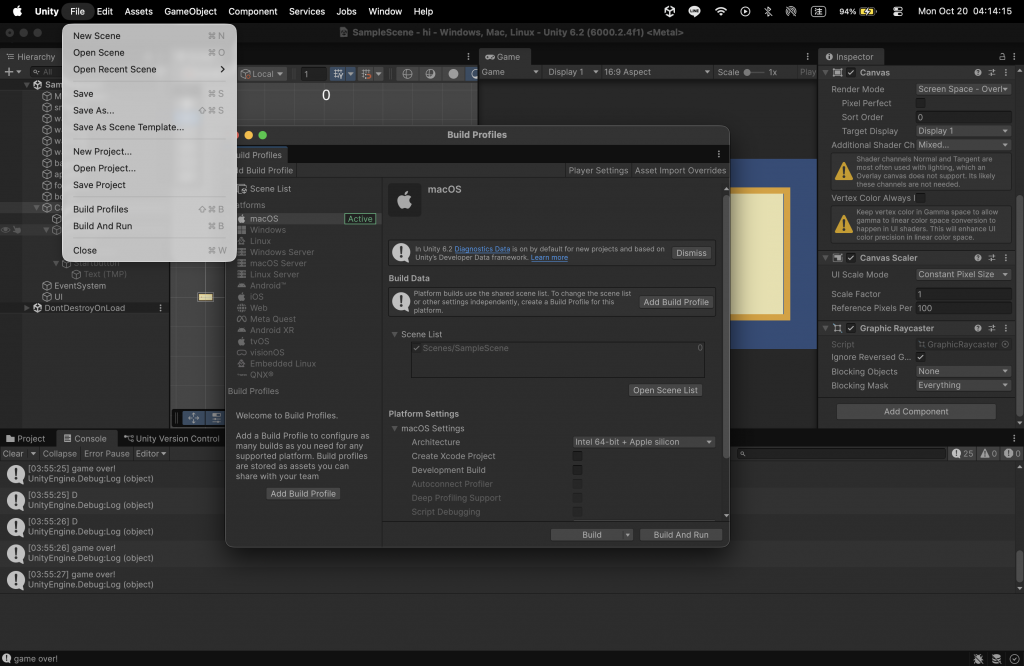Viewport: 1024px width, 666px height.
Task: Open Recent Scene submenu
Action: (x=149, y=69)
